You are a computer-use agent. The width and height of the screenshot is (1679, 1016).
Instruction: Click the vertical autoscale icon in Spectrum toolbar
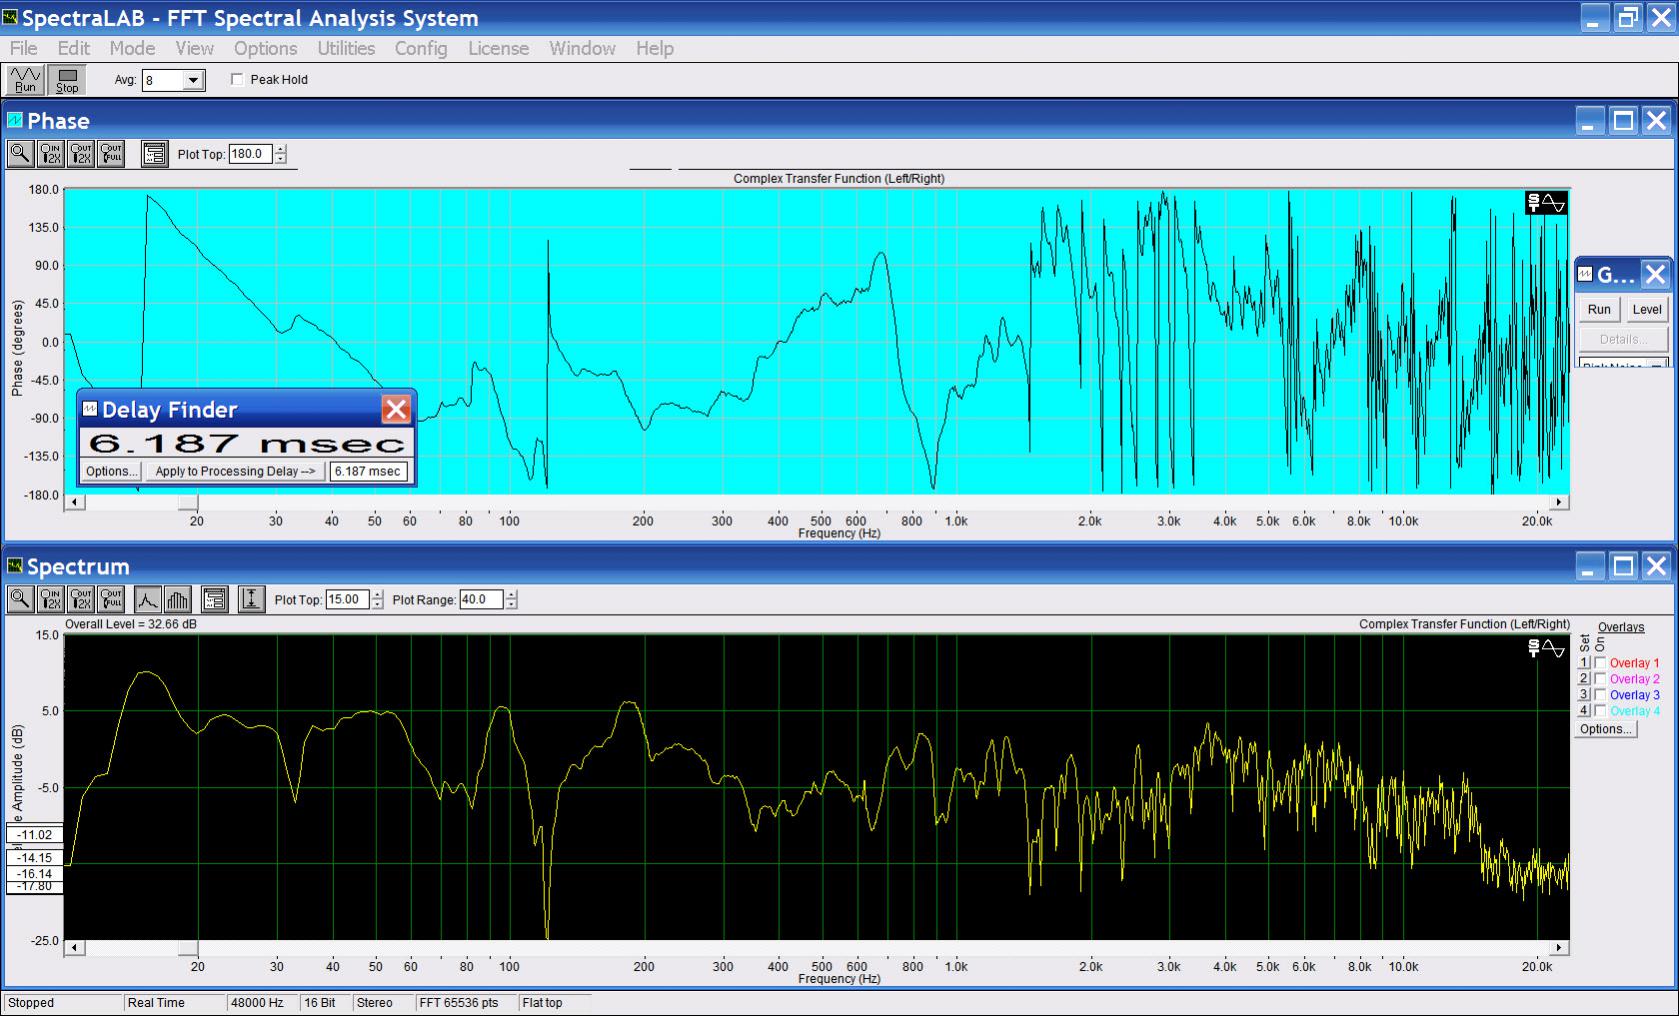tap(251, 600)
